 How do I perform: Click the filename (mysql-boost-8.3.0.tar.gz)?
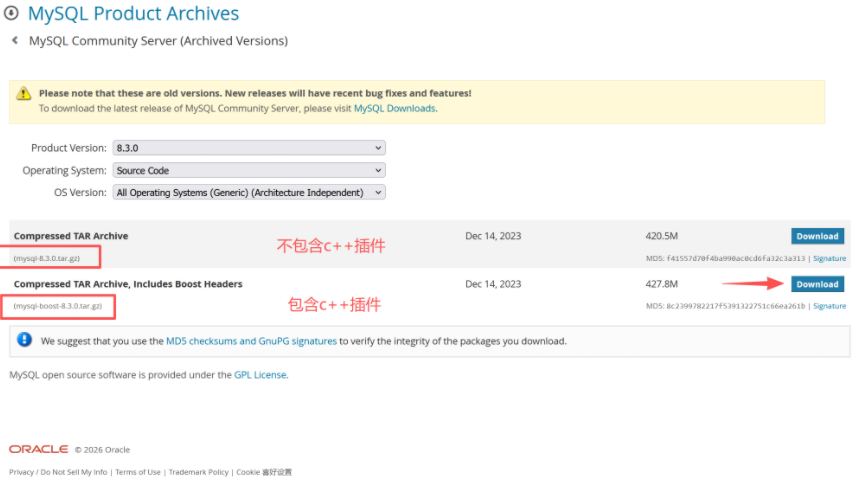click(58, 306)
